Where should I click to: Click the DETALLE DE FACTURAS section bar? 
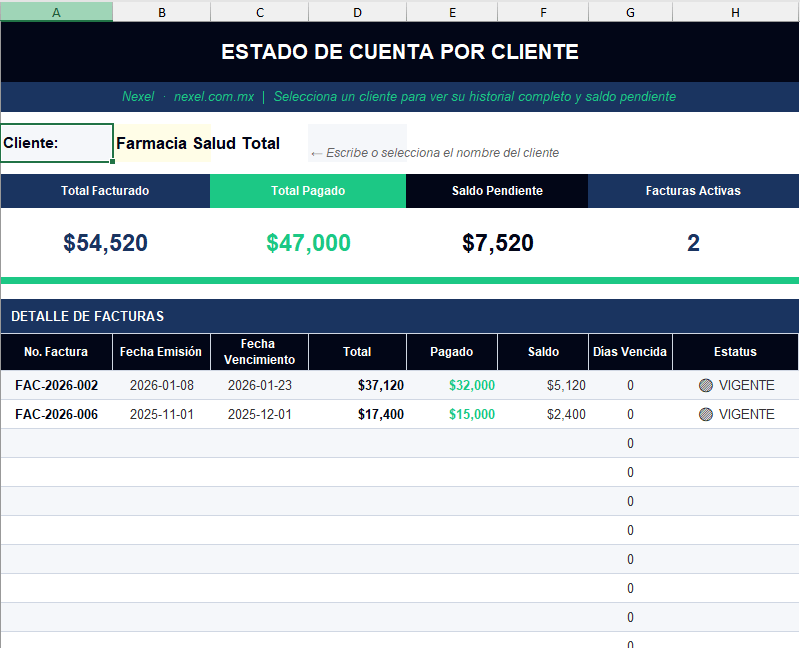[400, 316]
